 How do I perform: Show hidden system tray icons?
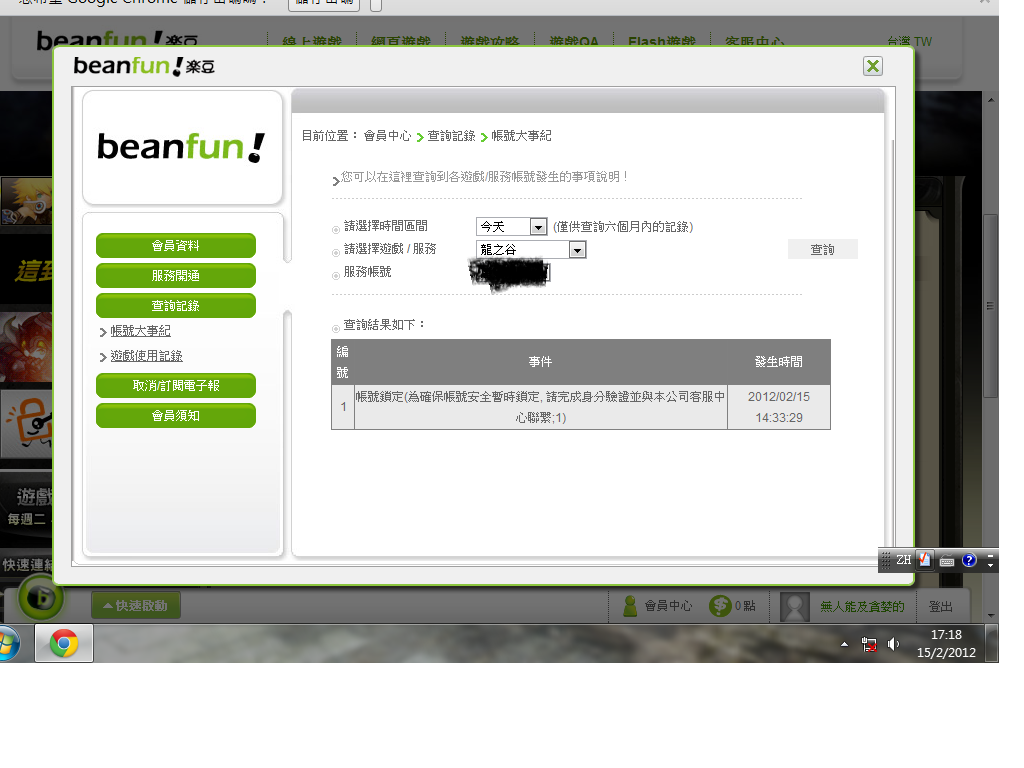(x=844, y=645)
